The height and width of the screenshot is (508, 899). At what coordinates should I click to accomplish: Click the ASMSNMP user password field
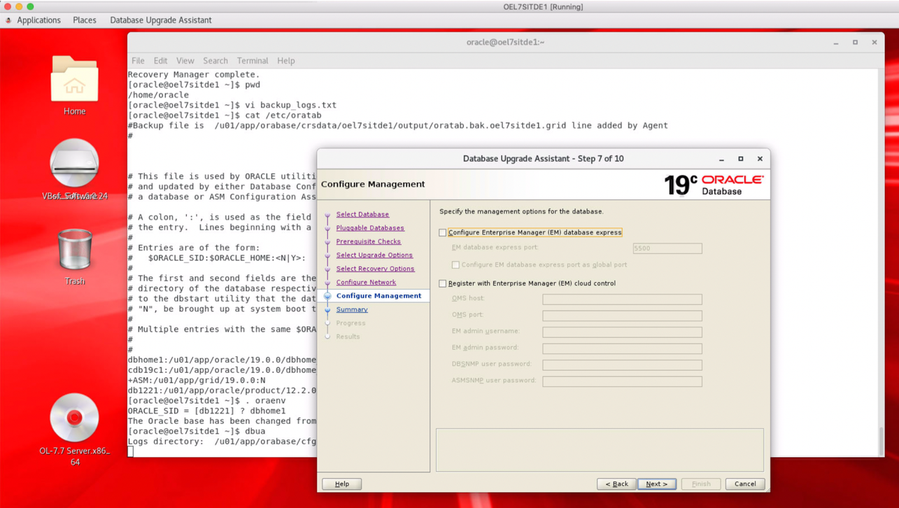click(622, 381)
